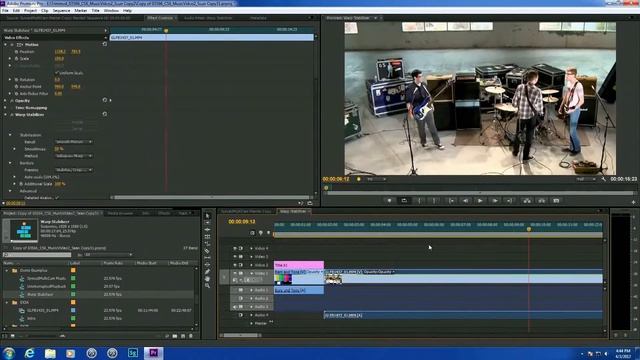Click the Rotation stopwatch icon

[16, 80]
